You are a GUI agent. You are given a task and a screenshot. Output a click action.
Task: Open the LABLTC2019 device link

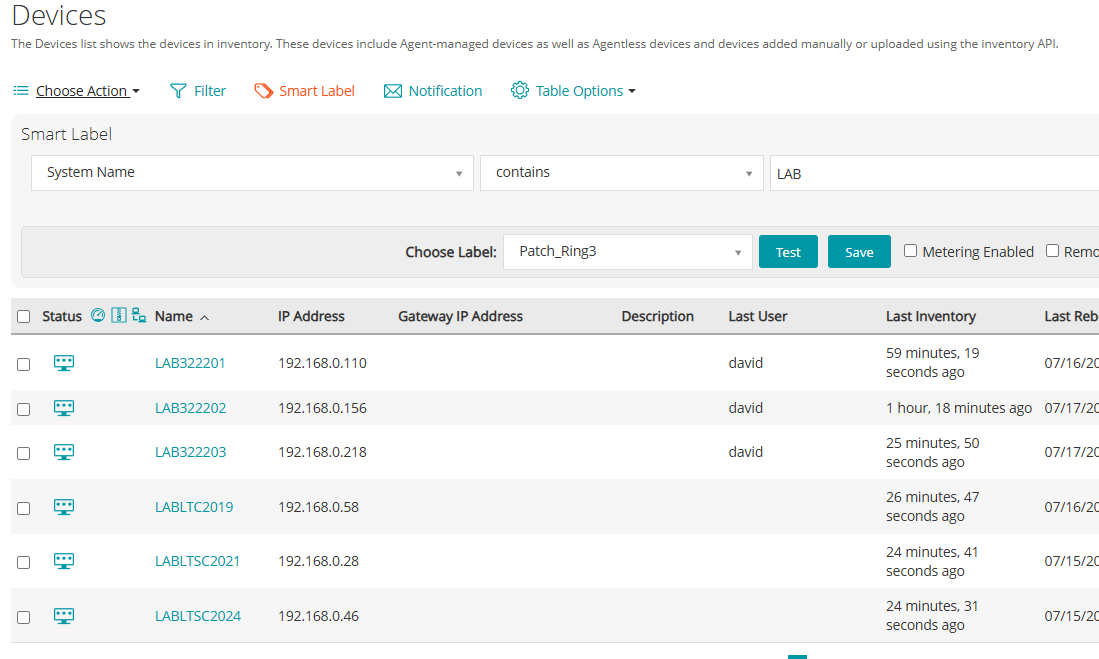[x=194, y=507]
